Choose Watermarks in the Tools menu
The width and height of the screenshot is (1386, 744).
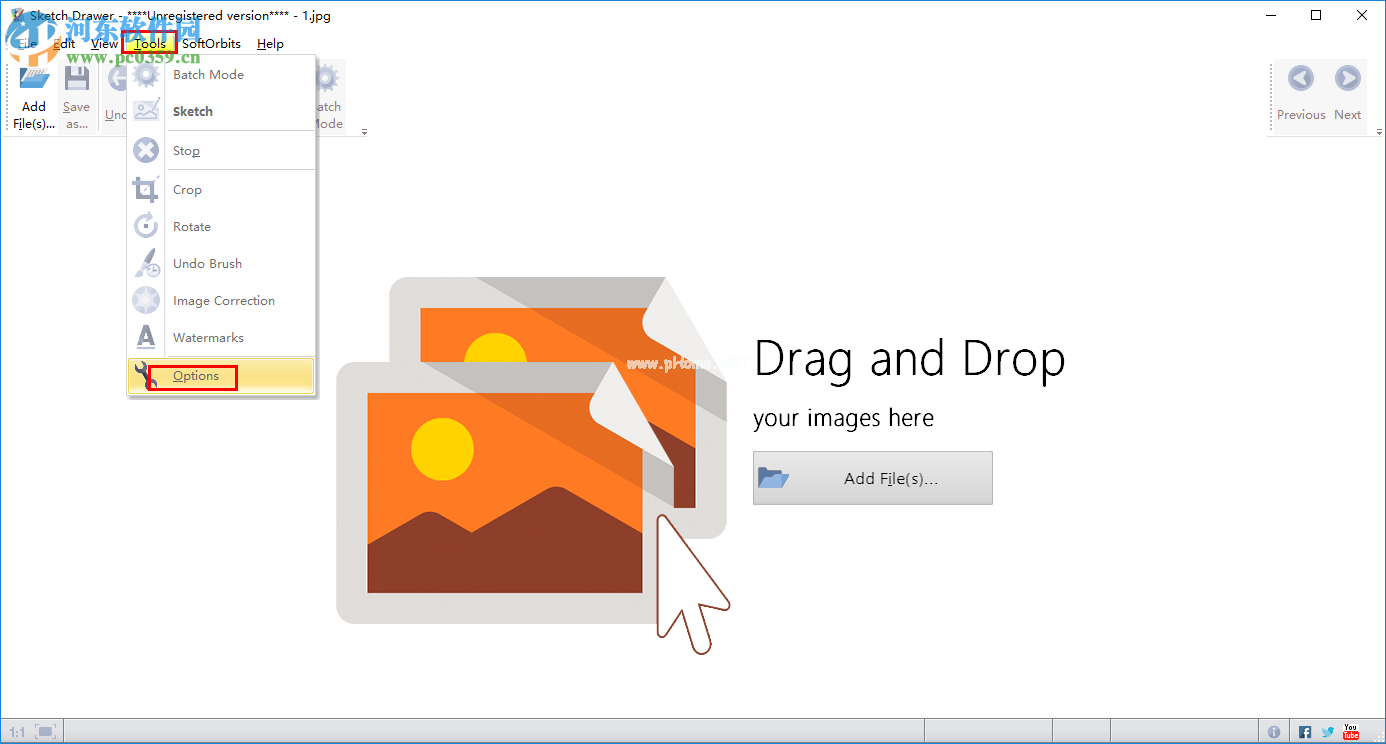[x=208, y=338]
